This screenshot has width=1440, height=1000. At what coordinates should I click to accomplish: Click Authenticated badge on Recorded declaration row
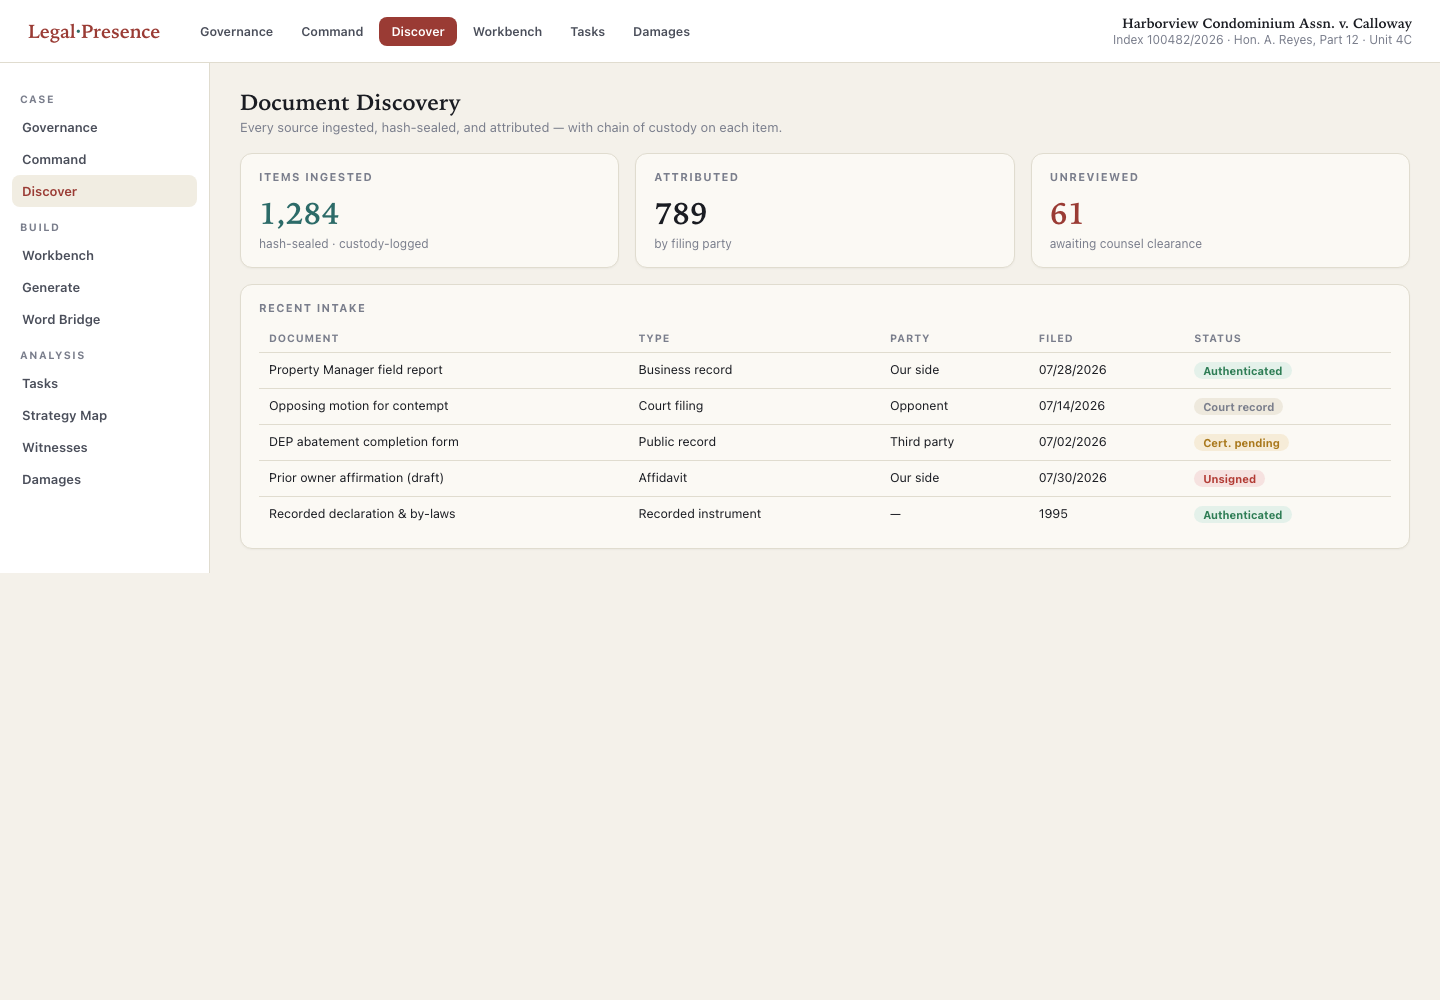pyautogui.click(x=1243, y=515)
